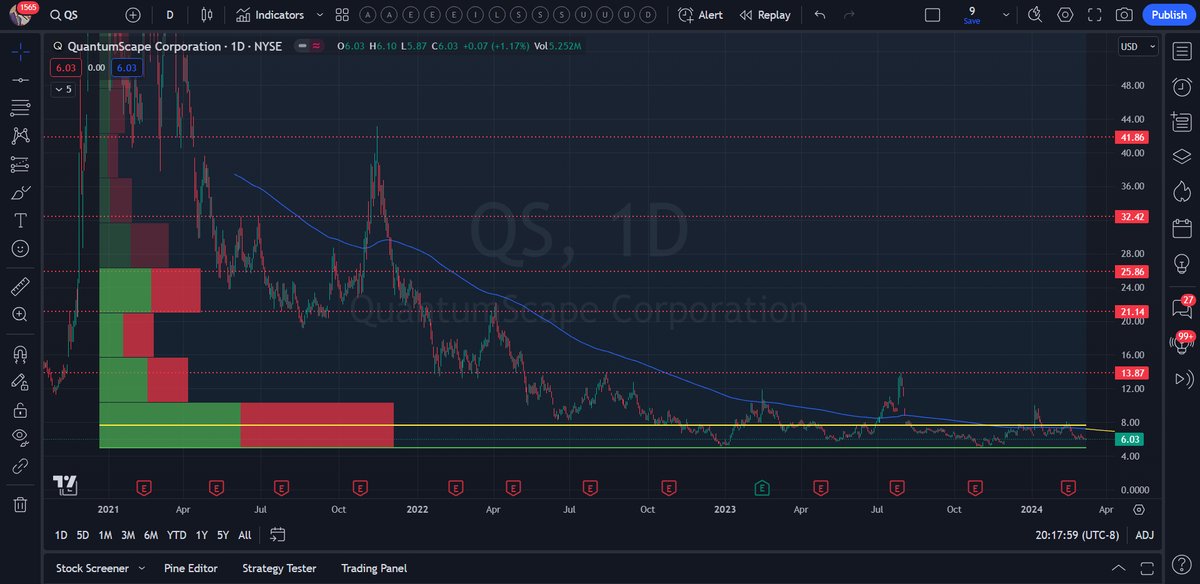Open the Pine Editor tab
Image resolution: width=1200 pixels, height=584 pixels.
click(190, 568)
